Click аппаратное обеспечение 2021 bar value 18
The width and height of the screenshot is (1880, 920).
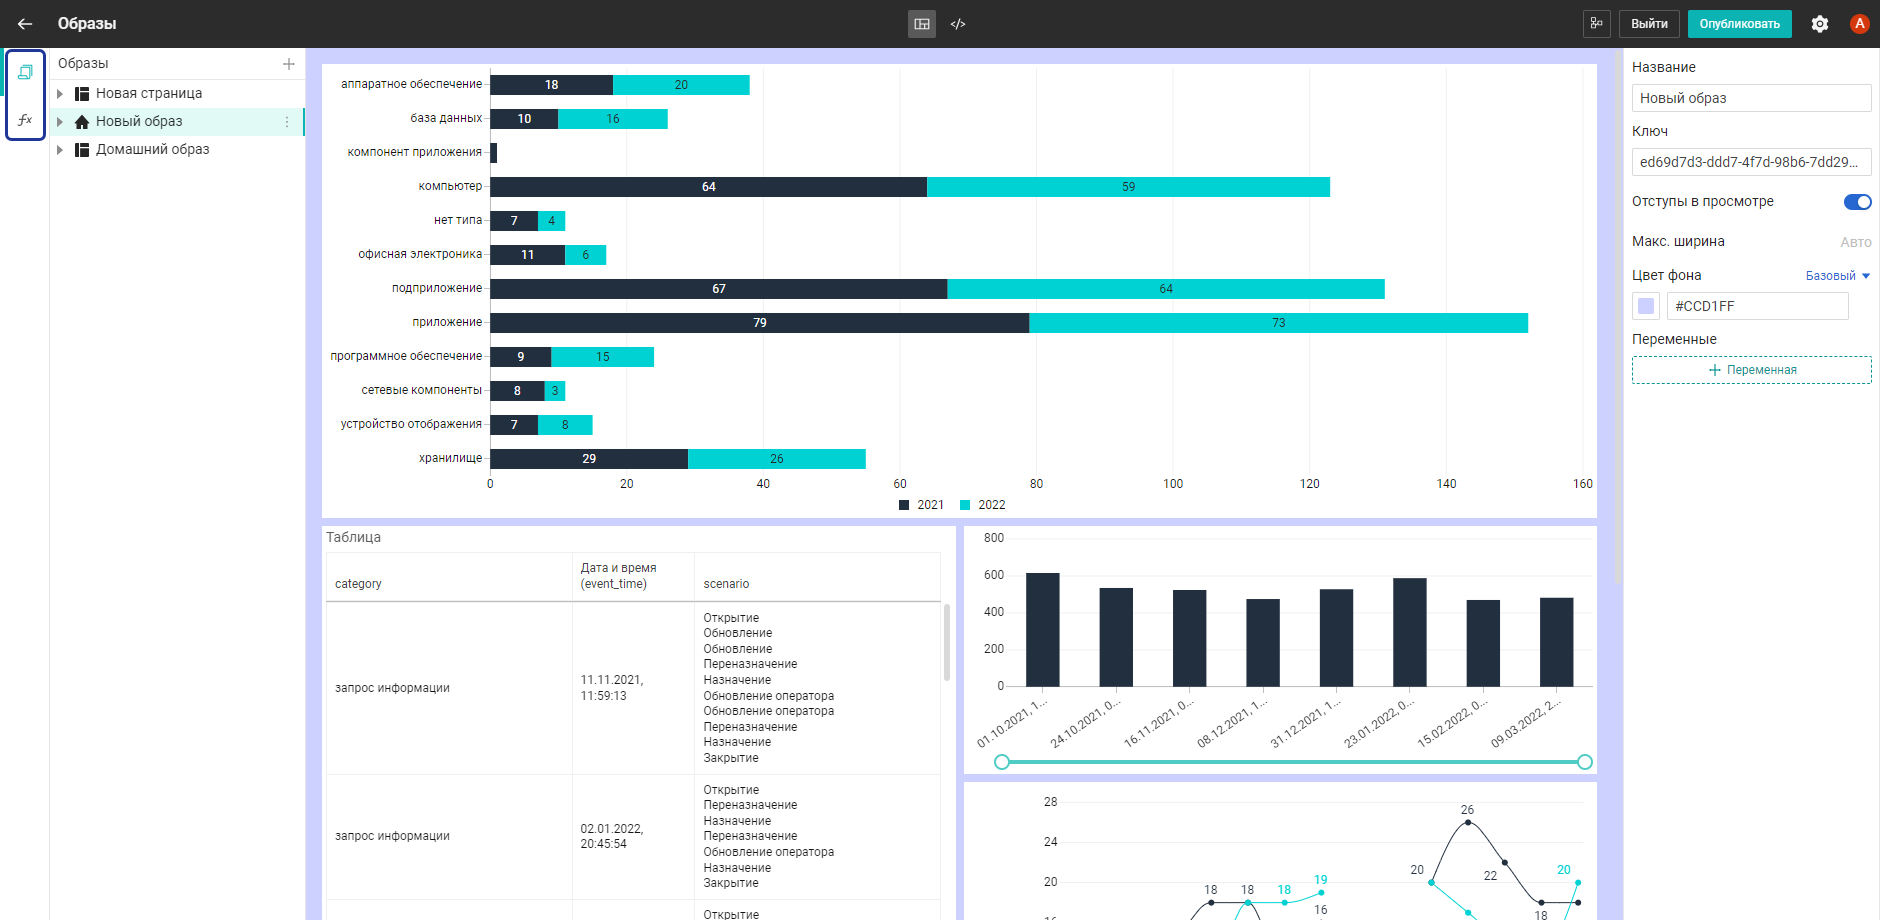[x=551, y=85]
